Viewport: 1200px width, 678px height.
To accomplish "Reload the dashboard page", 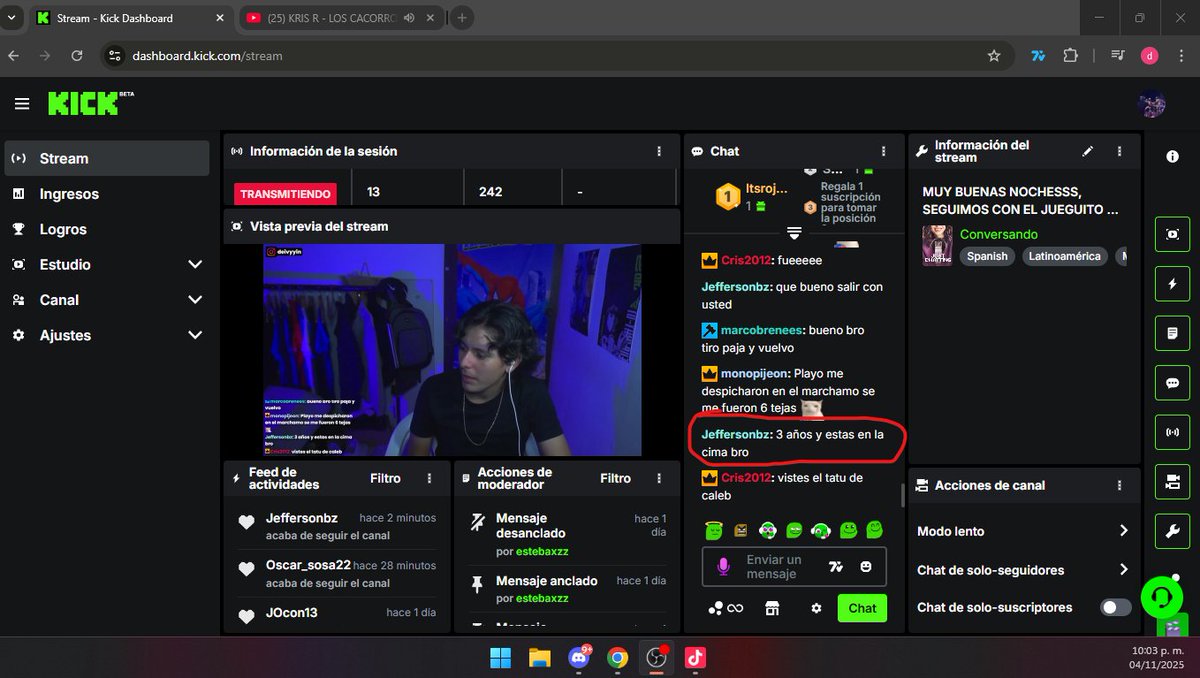I will 77,56.
